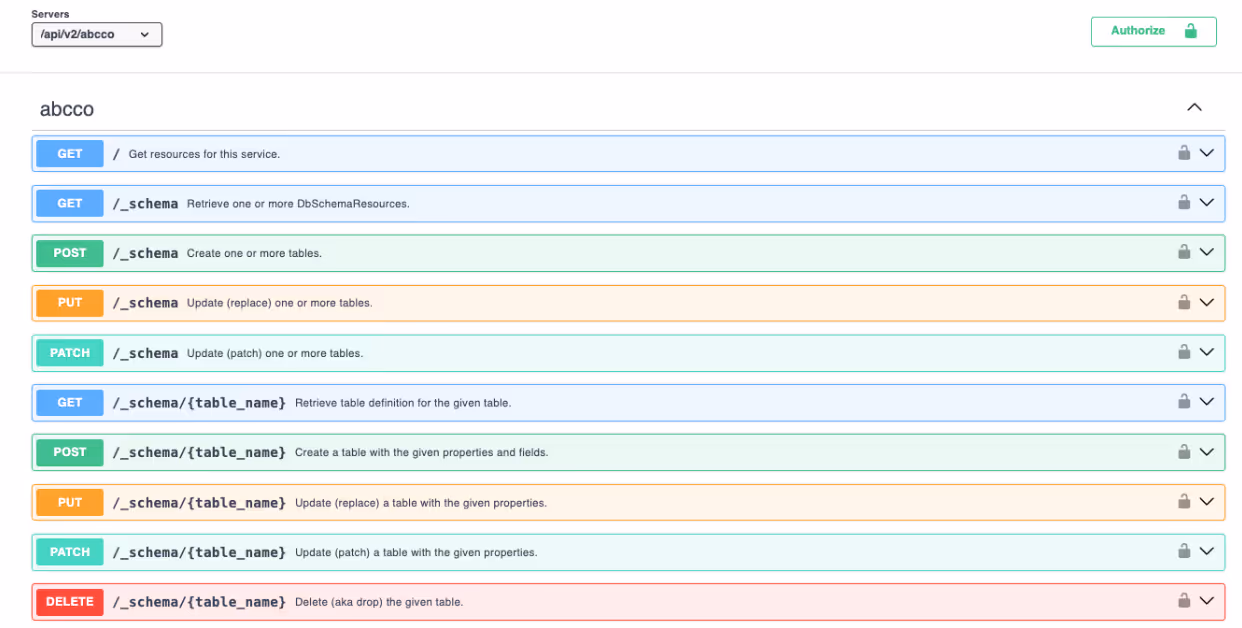Click the /_schema path in the POST row
Viewport: 1242px width, 628px height.
point(145,253)
